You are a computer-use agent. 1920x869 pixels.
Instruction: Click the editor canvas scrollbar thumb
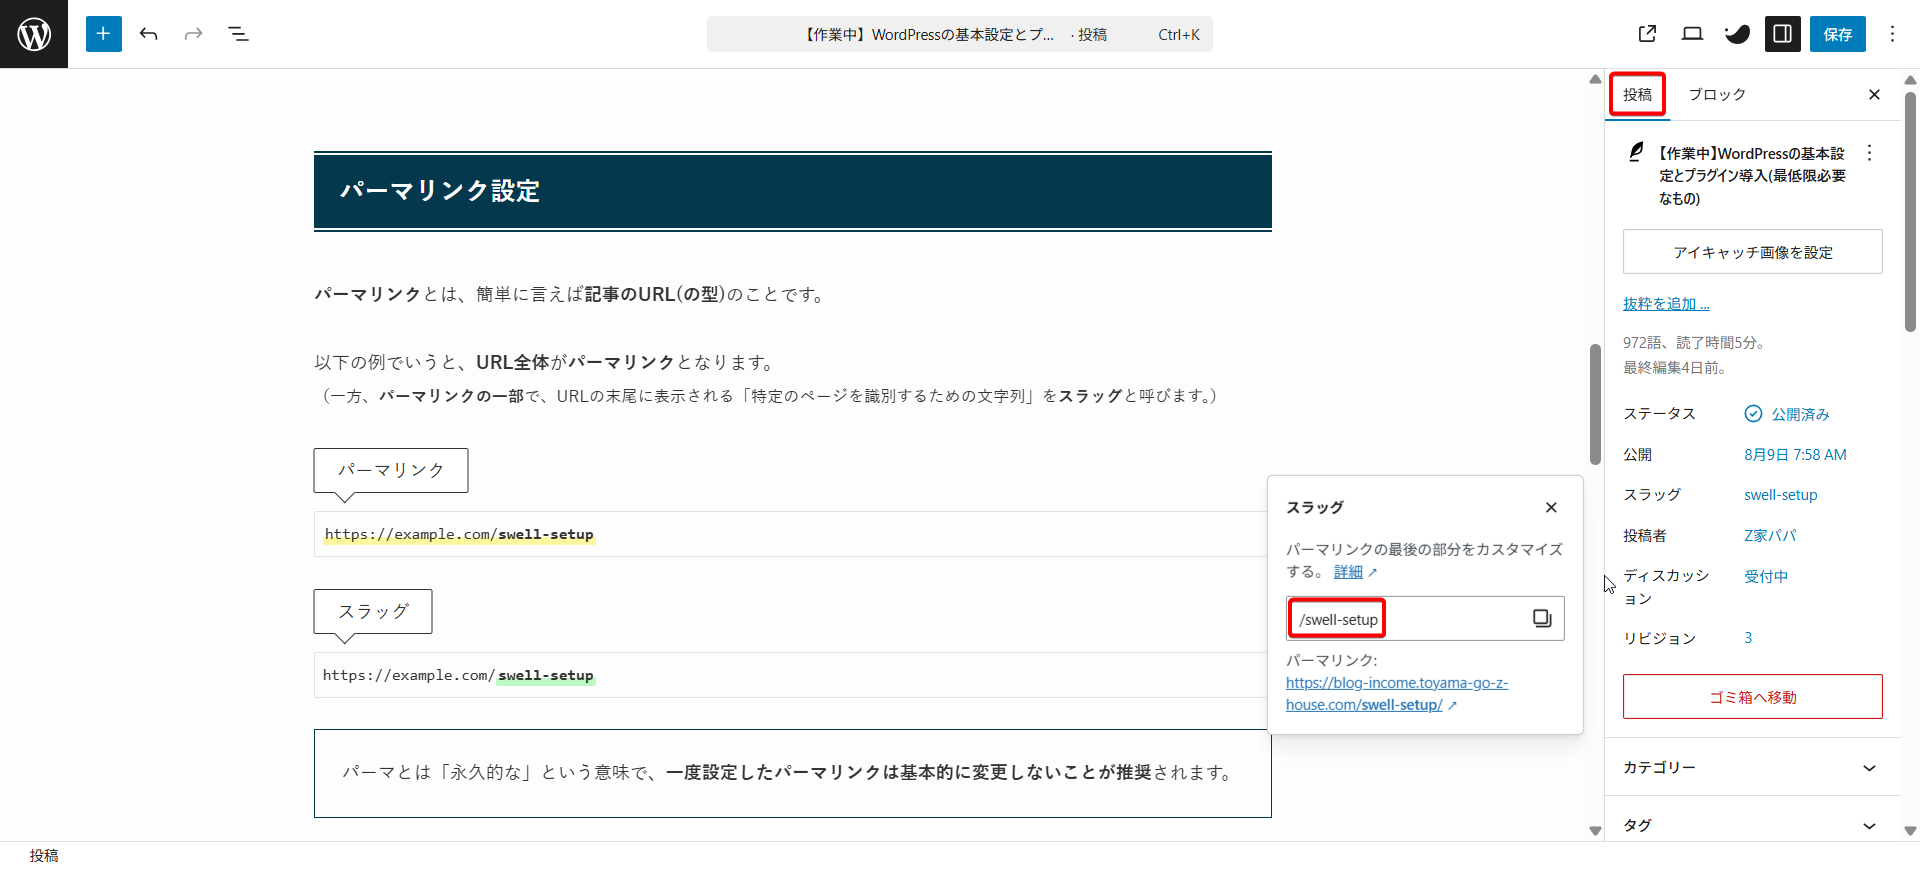pyautogui.click(x=1595, y=404)
